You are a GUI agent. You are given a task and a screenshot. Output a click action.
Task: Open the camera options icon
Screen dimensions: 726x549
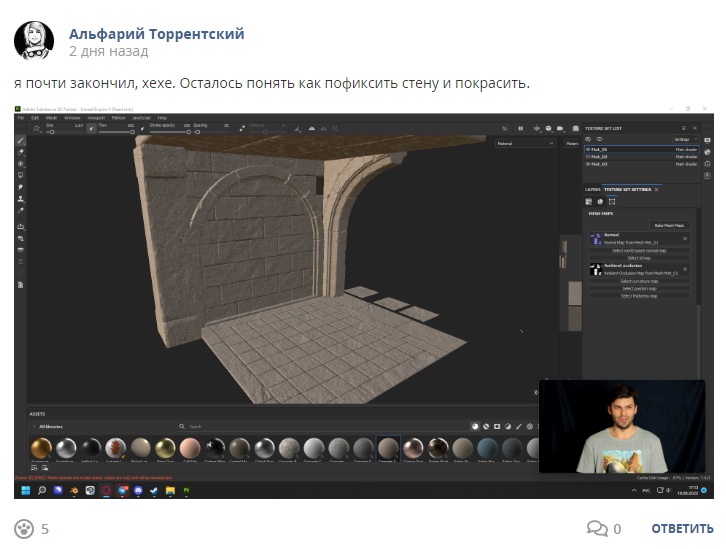coord(560,128)
